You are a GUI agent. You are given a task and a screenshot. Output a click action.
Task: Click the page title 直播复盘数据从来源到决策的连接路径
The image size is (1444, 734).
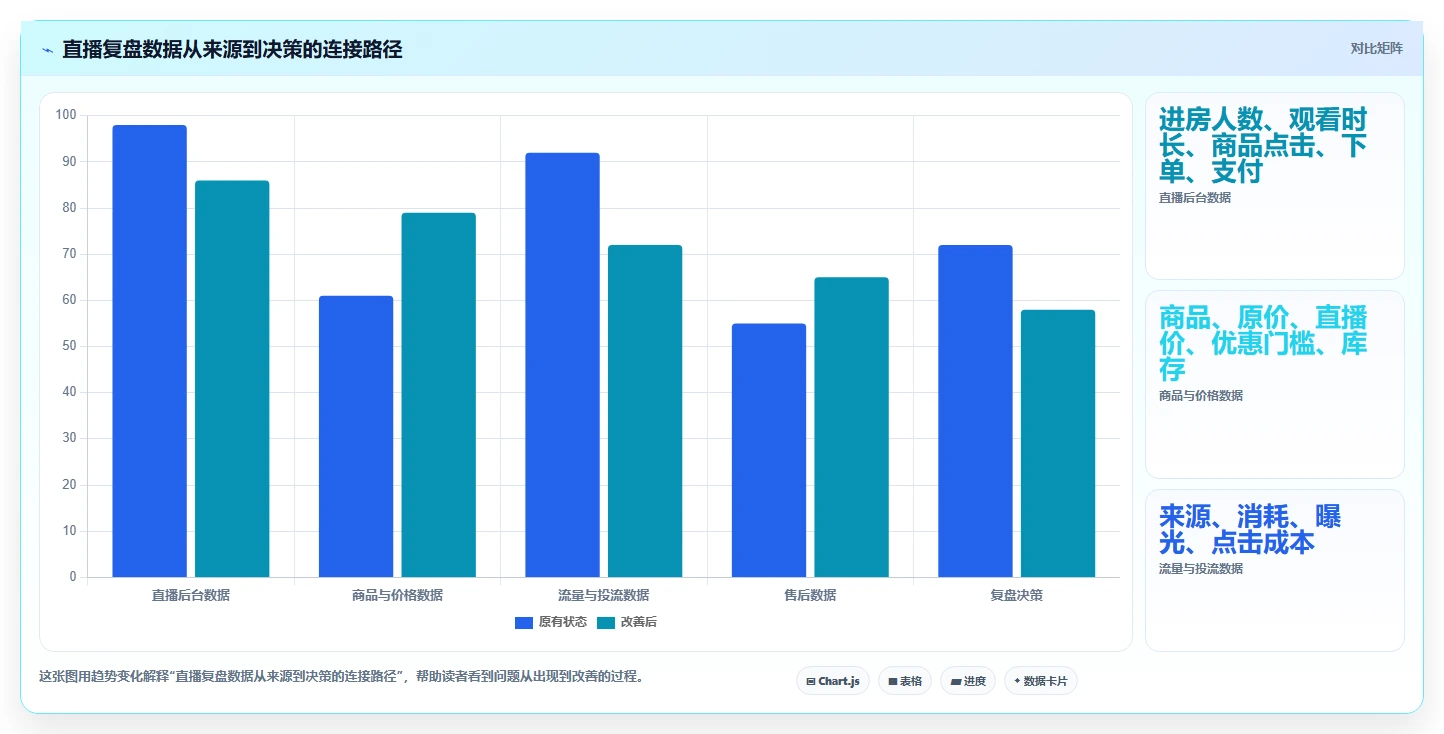click(x=232, y=49)
